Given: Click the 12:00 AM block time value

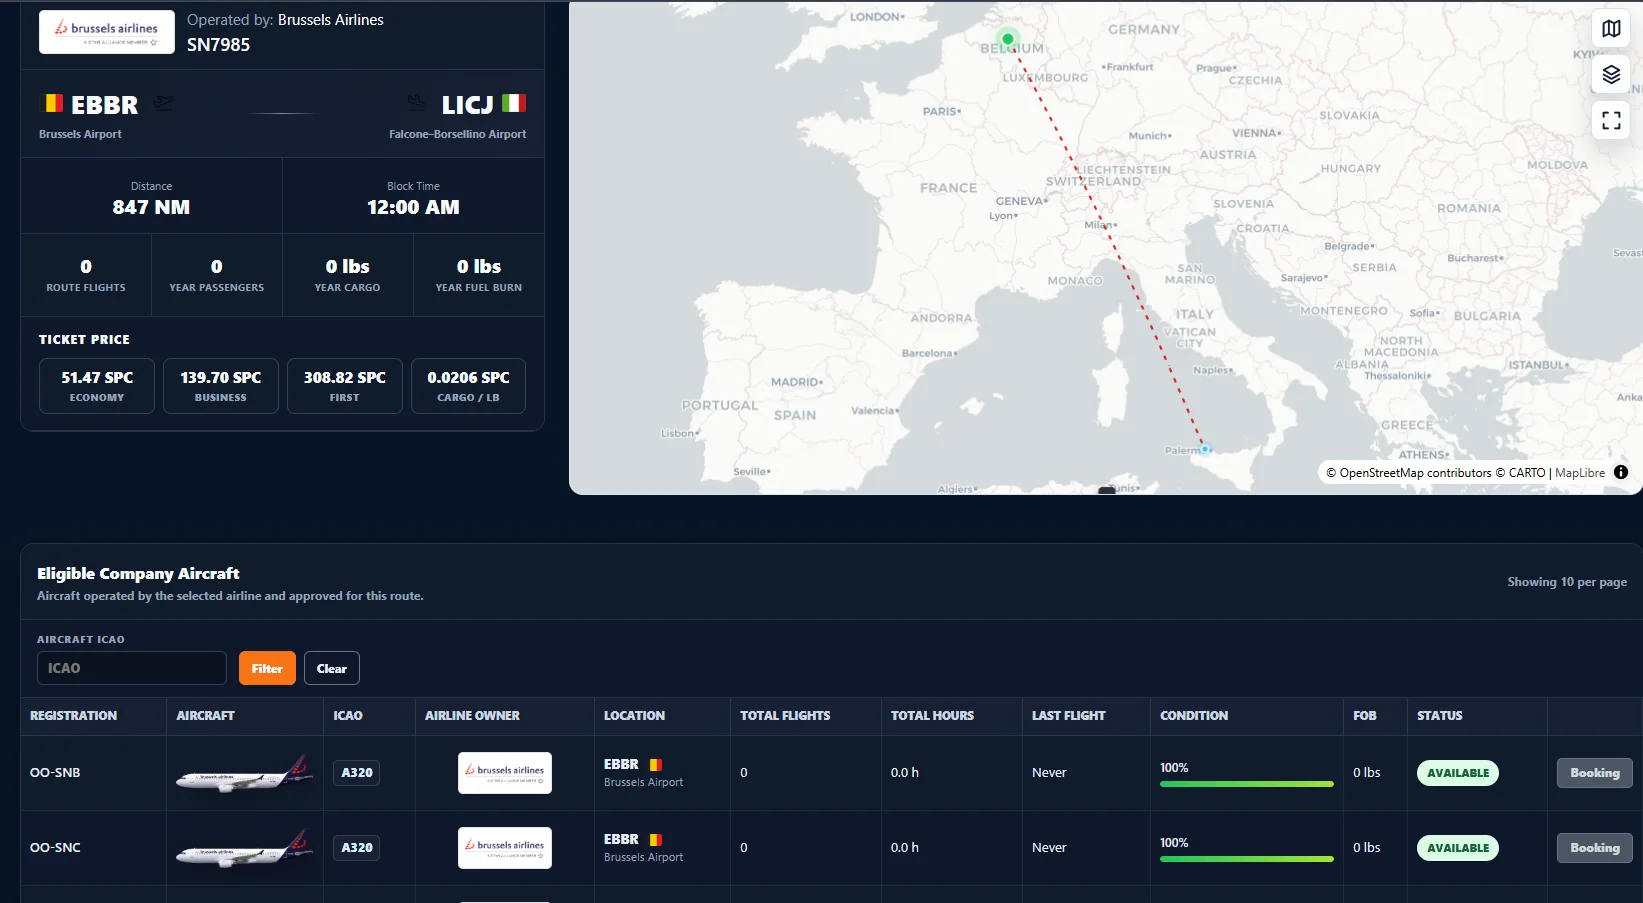Looking at the screenshot, I should click(413, 207).
